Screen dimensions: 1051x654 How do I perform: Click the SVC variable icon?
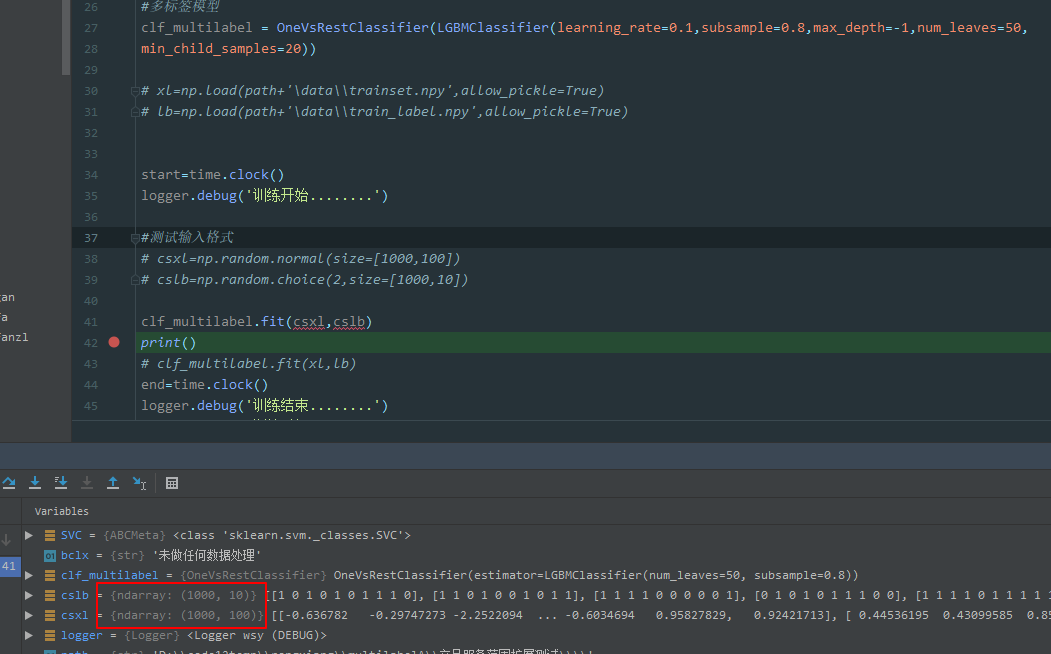click(50, 535)
